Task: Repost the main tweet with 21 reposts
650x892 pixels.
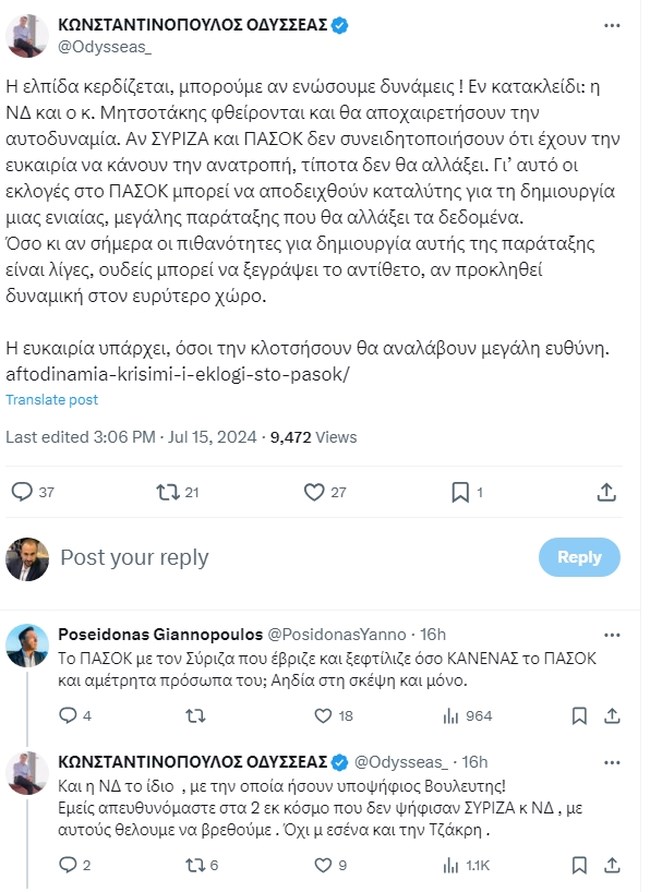Action: pyautogui.click(x=168, y=491)
